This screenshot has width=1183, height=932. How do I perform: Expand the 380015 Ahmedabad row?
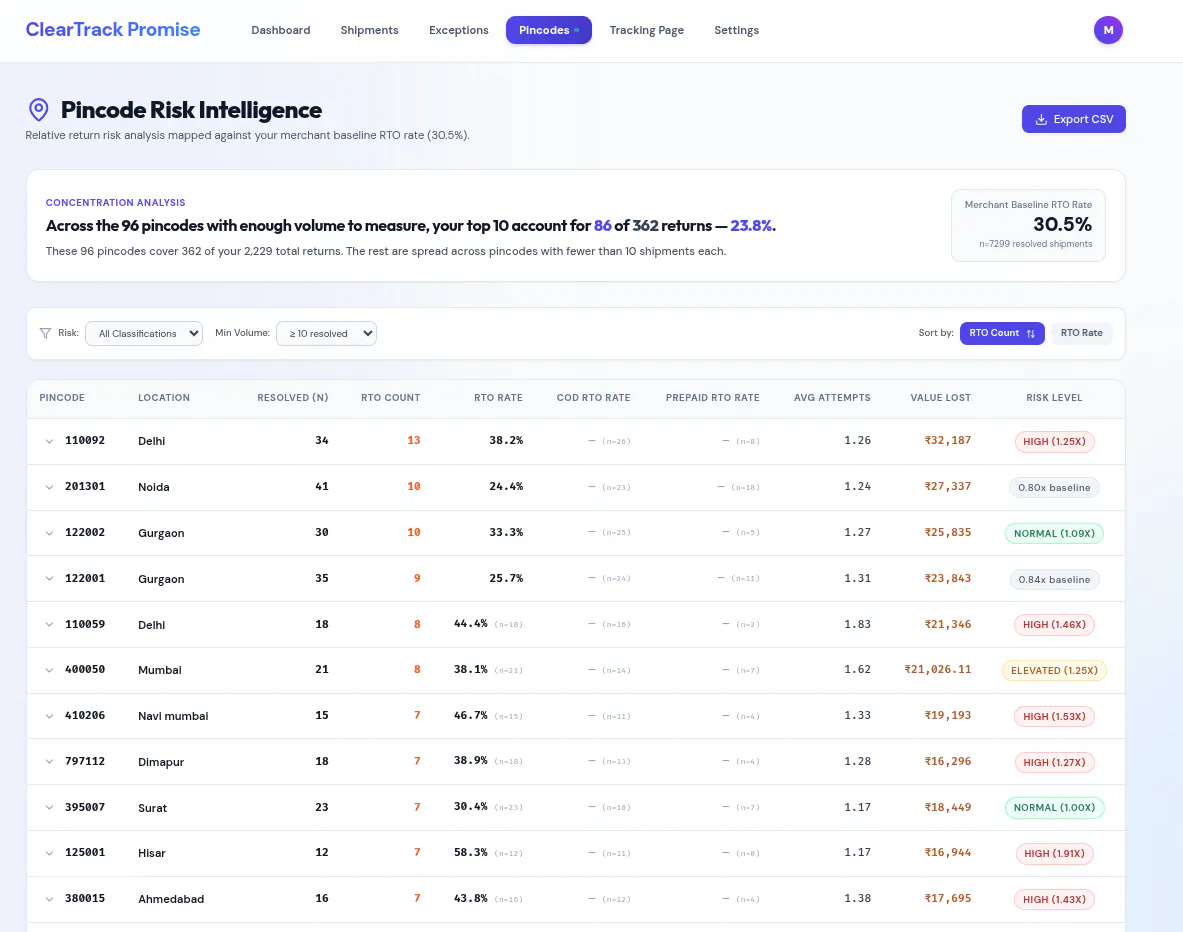click(x=49, y=899)
